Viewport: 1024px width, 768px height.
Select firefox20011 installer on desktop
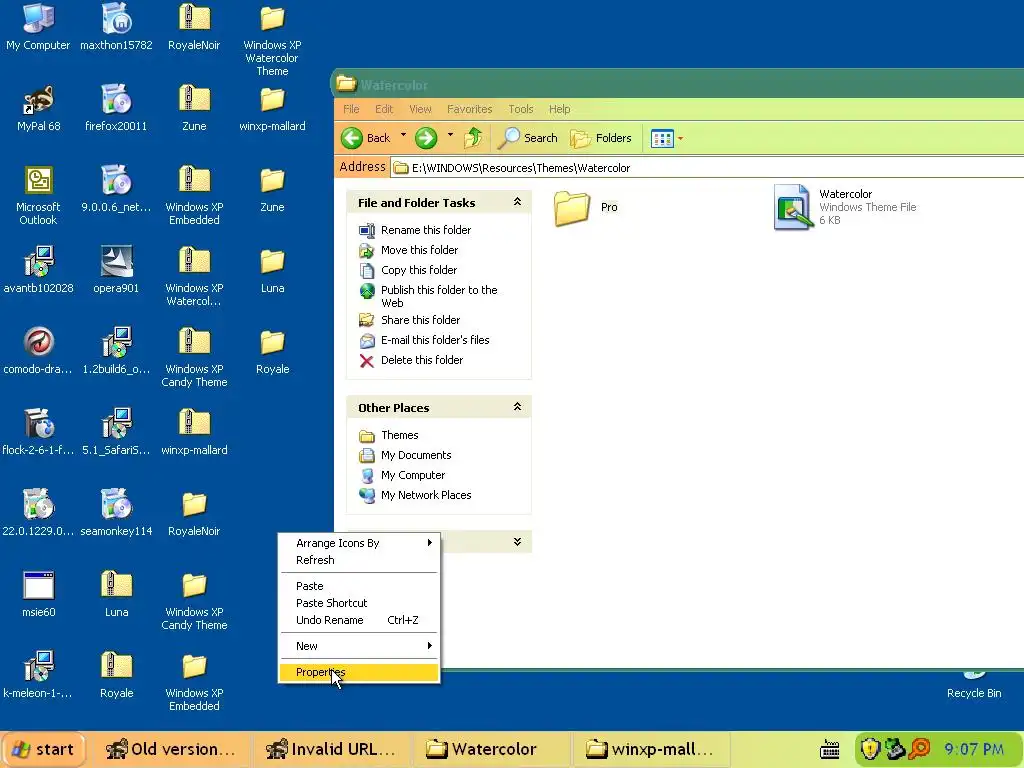pyautogui.click(x=116, y=108)
